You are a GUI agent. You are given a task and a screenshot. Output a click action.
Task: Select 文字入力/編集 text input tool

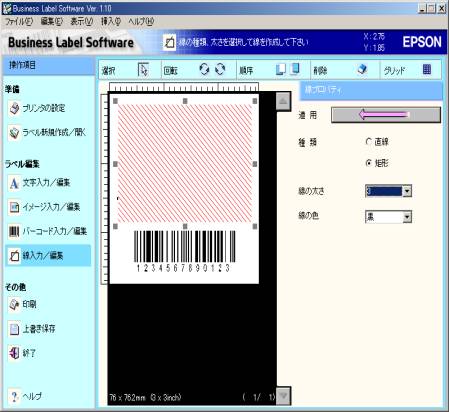tap(39, 183)
